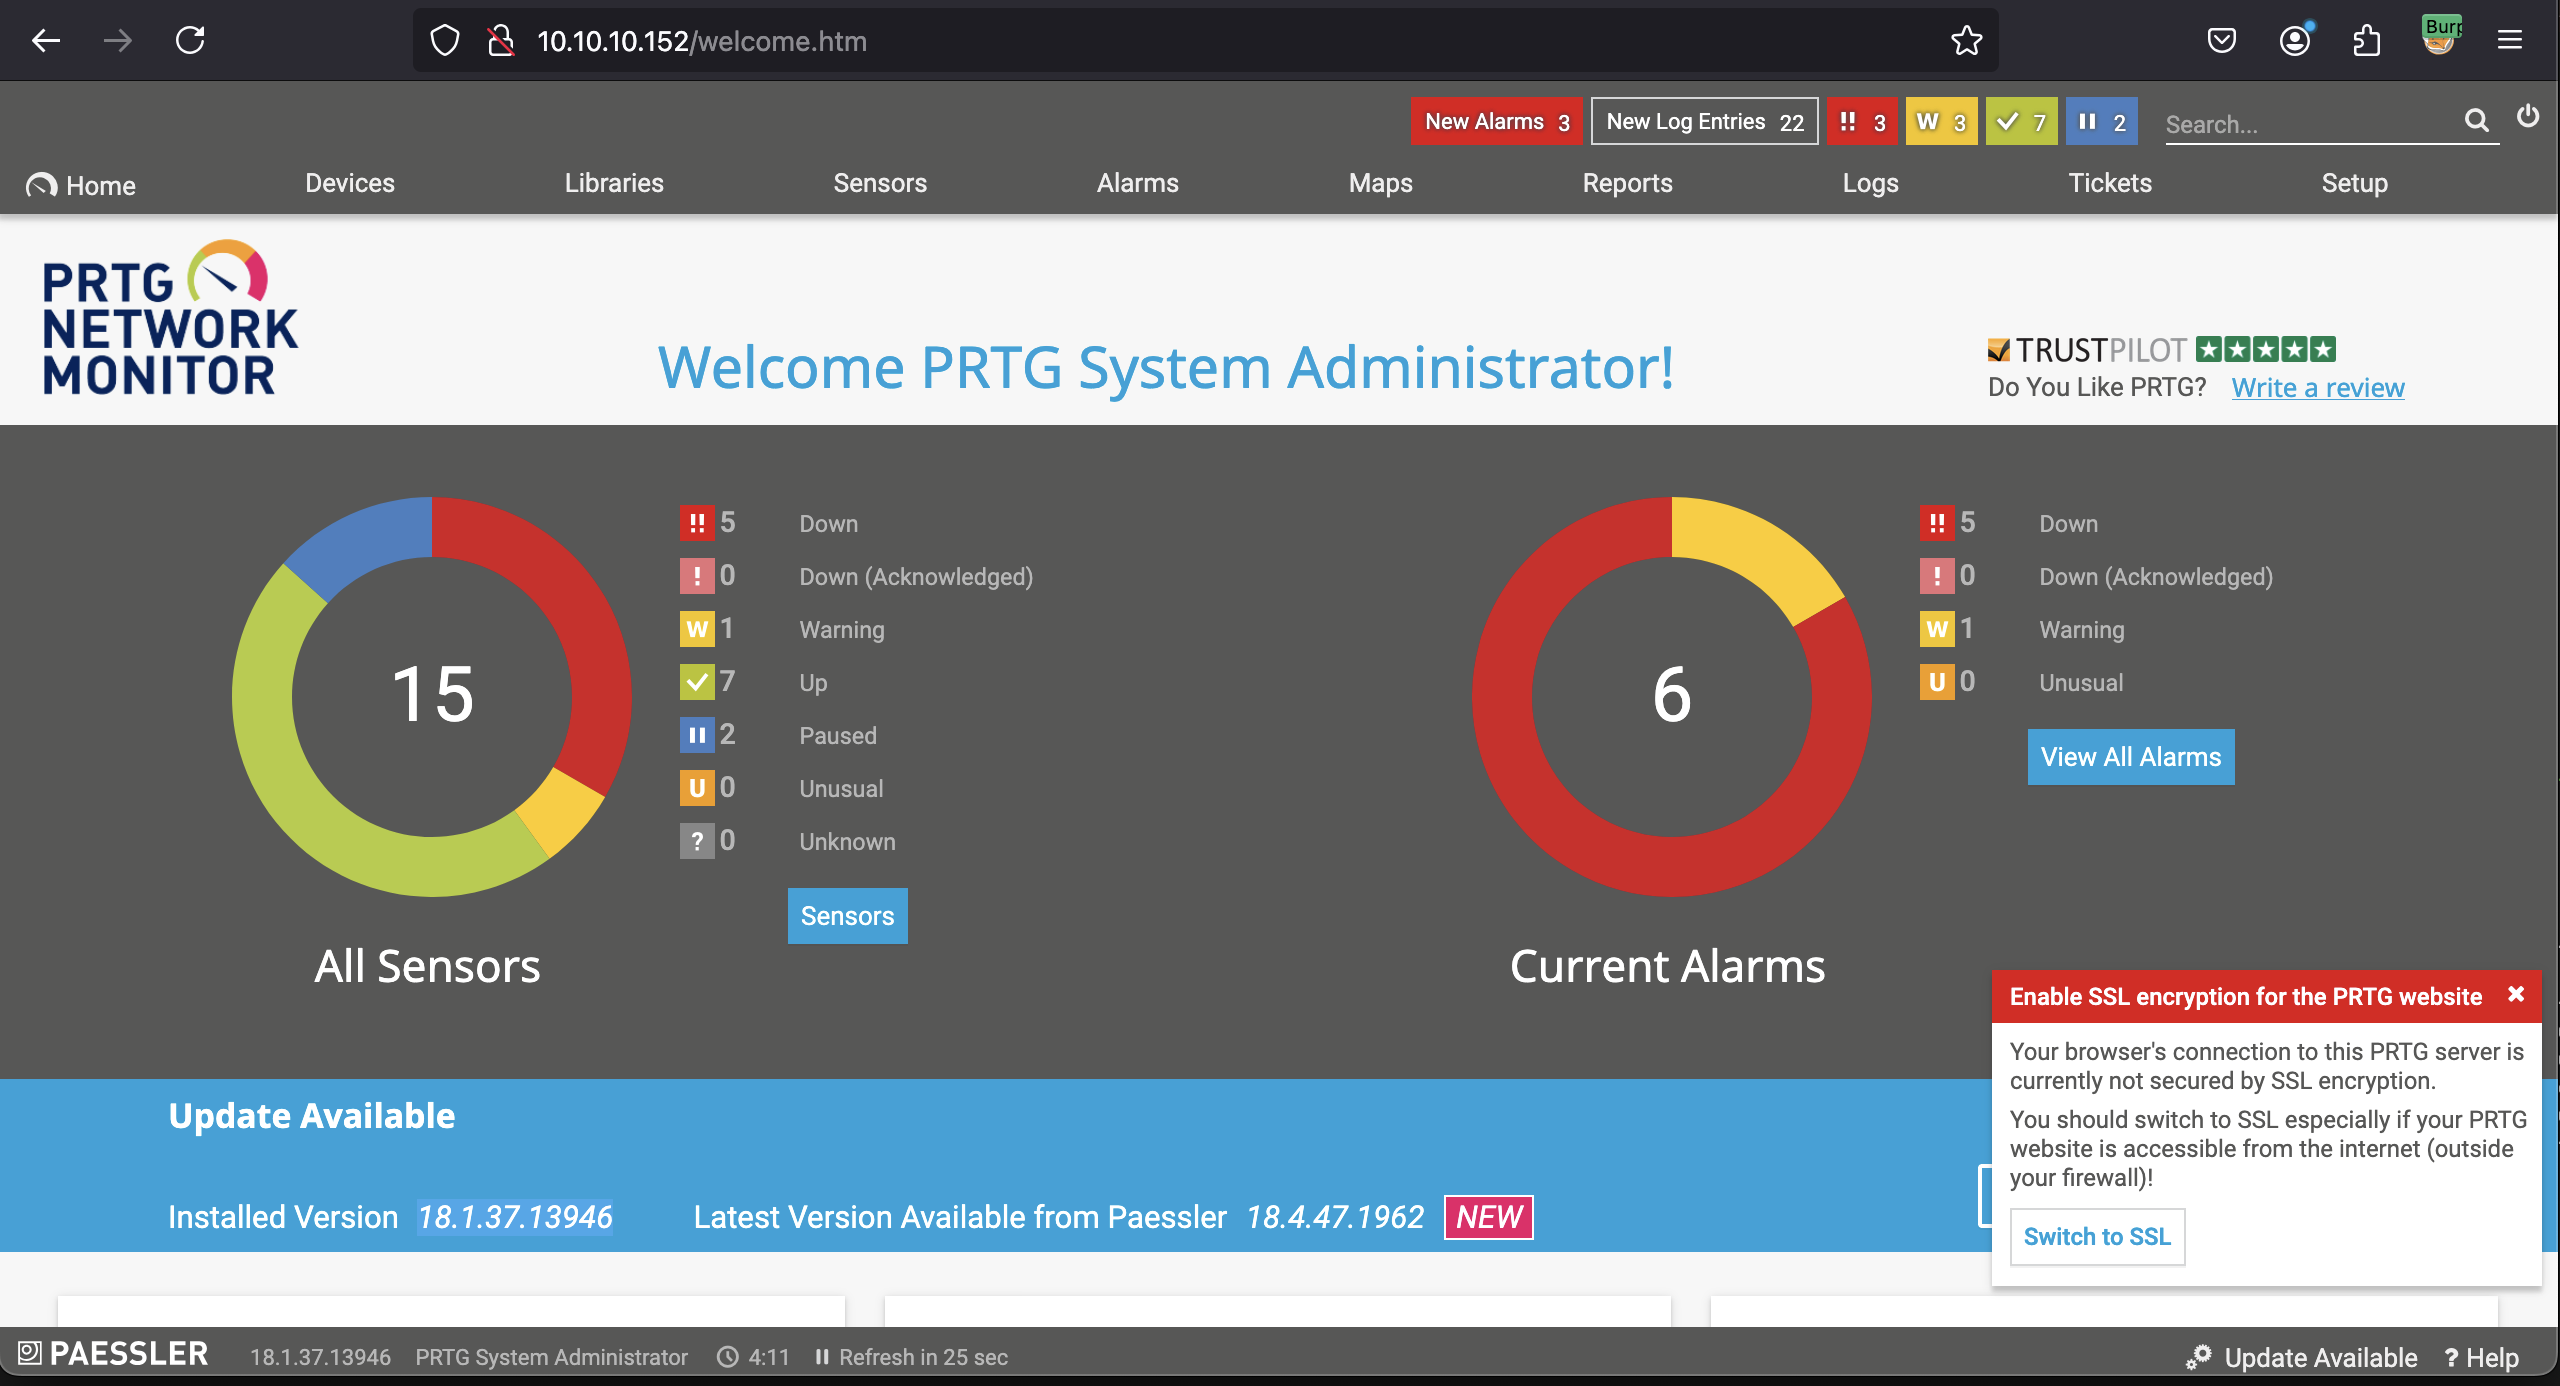
Task: Click the footer clock showing 4:11
Action: pos(753,1357)
